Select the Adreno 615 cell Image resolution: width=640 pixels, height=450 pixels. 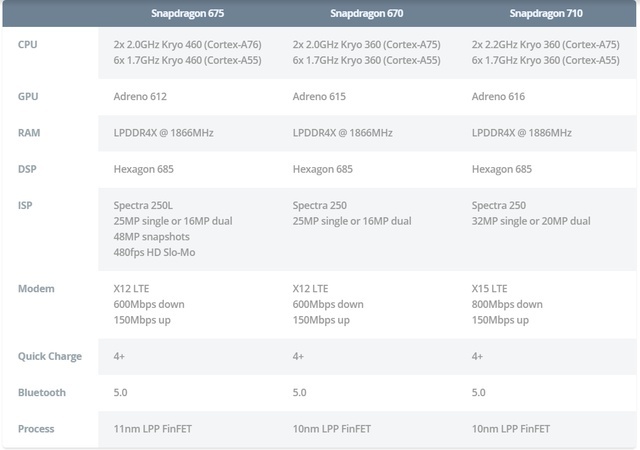tap(320, 97)
